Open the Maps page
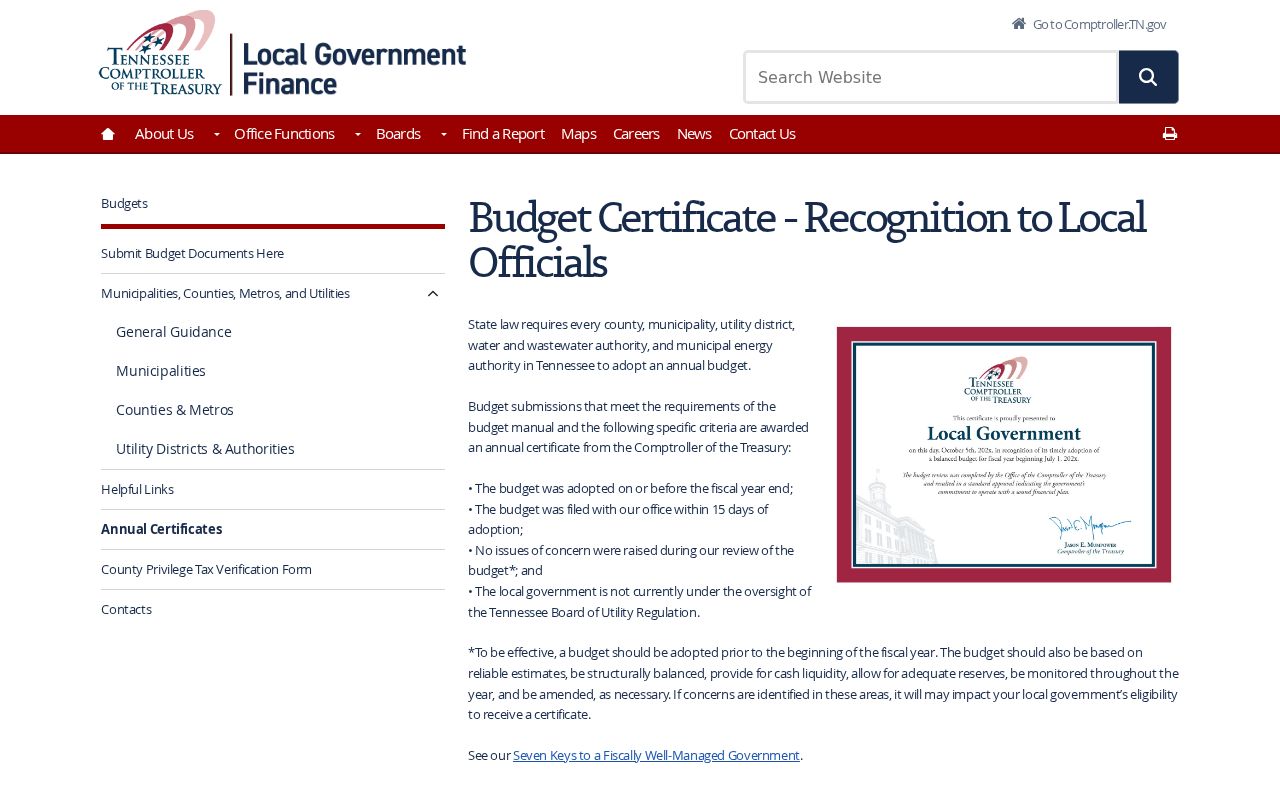Image resolution: width=1280 pixels, height=800 pixels. [x=578, y=134]
